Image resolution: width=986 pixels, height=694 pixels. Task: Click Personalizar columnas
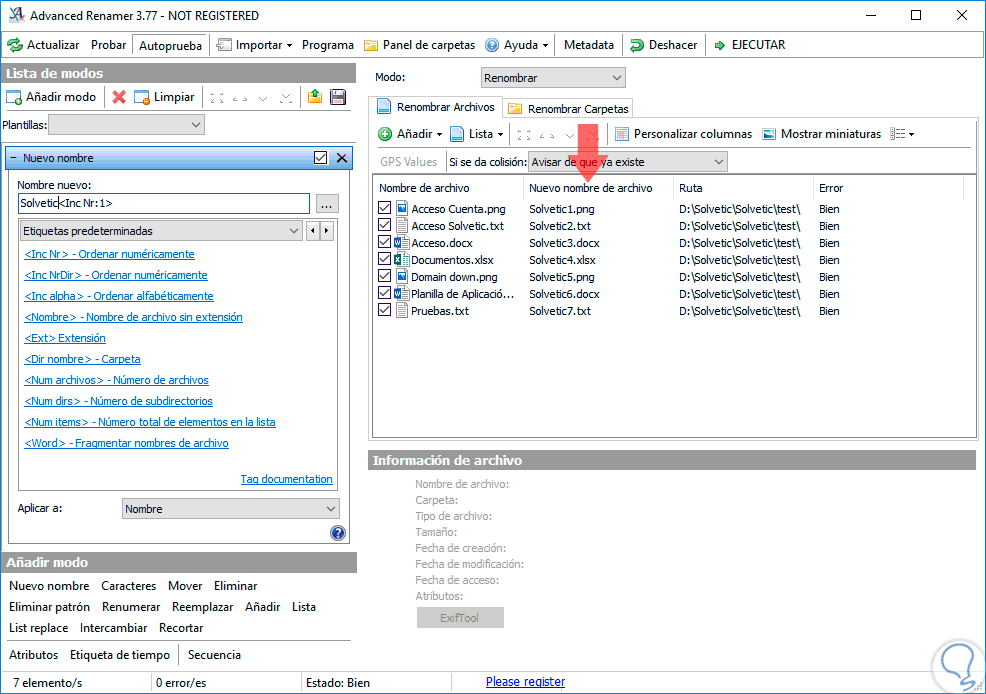click(684, 134)
